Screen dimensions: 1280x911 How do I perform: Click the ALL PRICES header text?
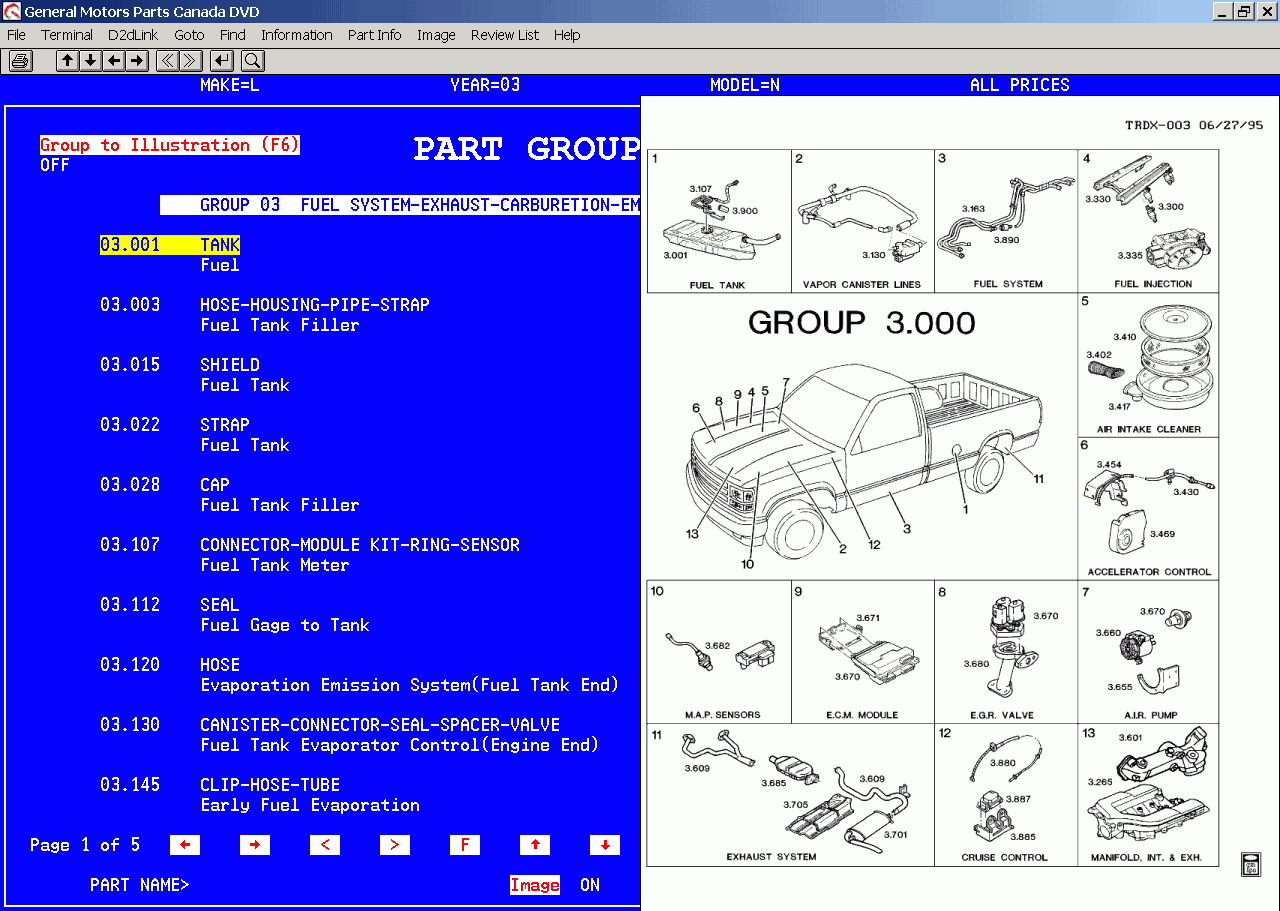tap(1020, 85)
